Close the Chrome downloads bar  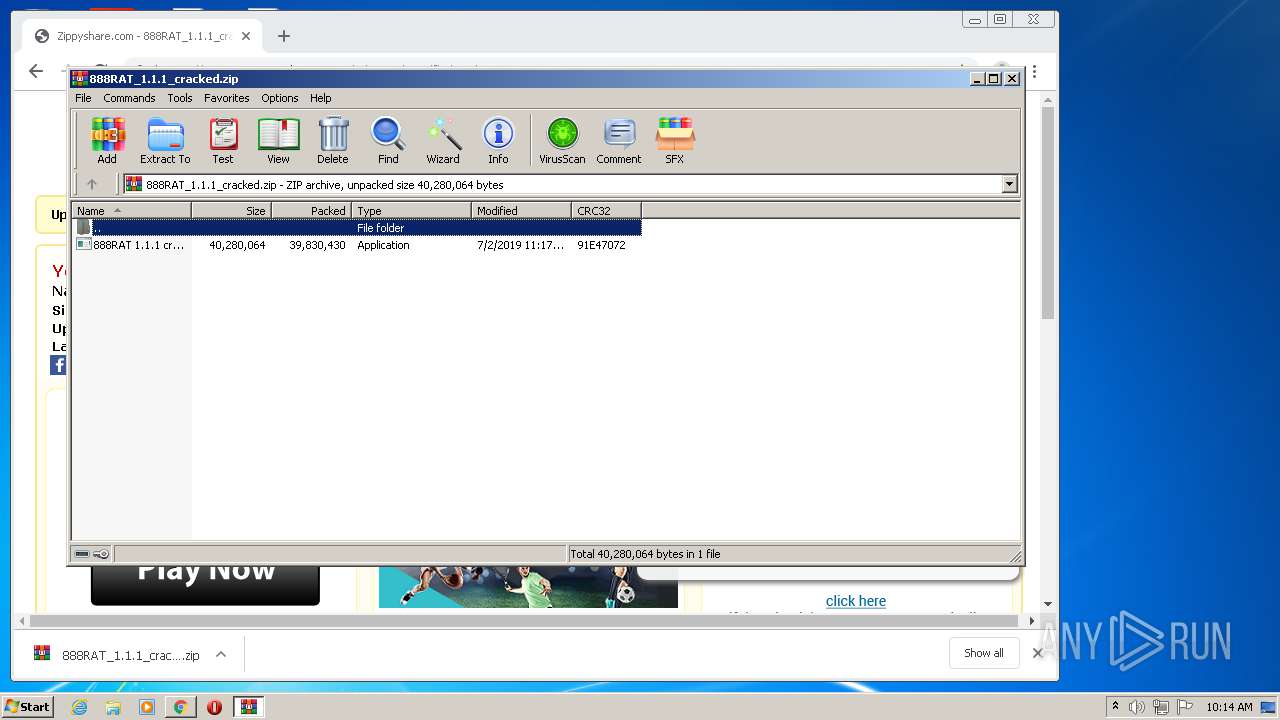tap(1037, 653)
